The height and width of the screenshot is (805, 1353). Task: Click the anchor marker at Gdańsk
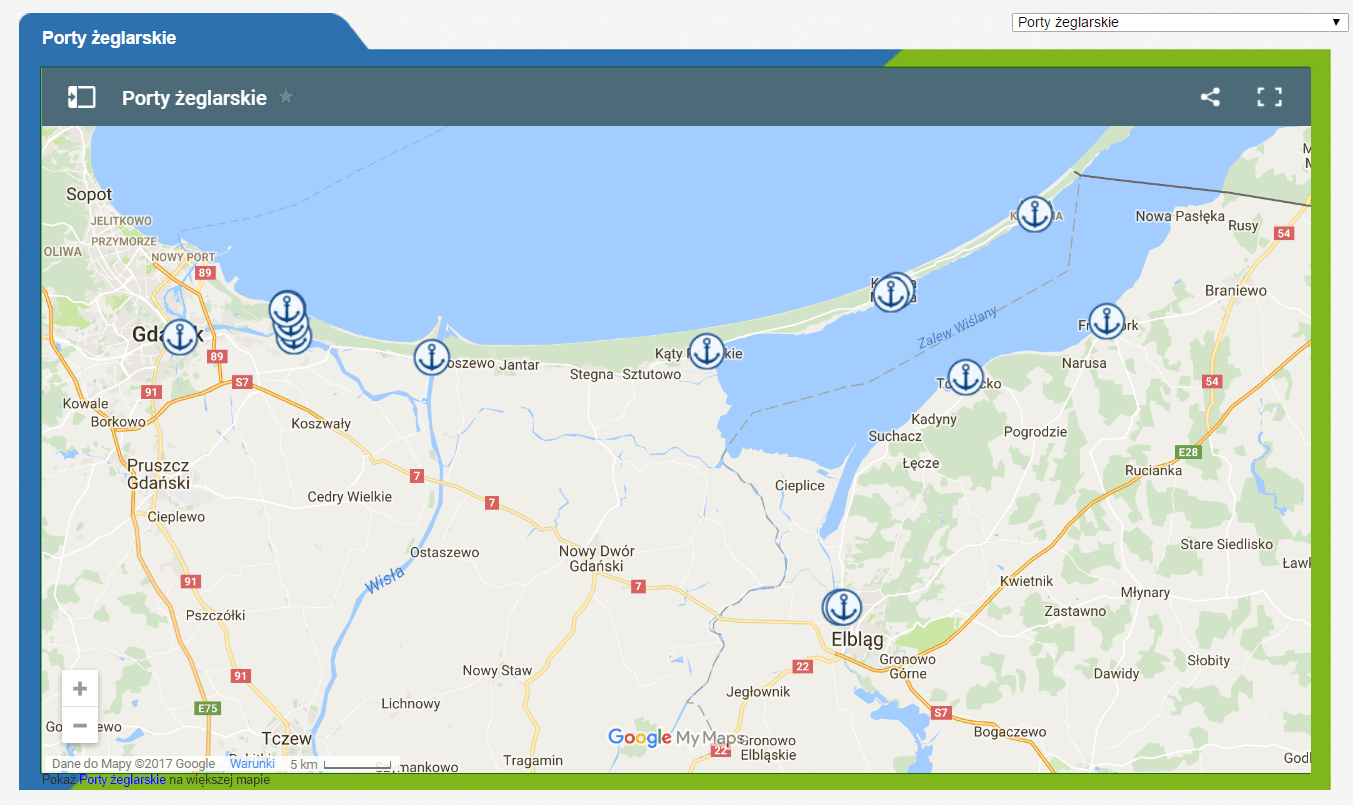(x=180, y=337)
